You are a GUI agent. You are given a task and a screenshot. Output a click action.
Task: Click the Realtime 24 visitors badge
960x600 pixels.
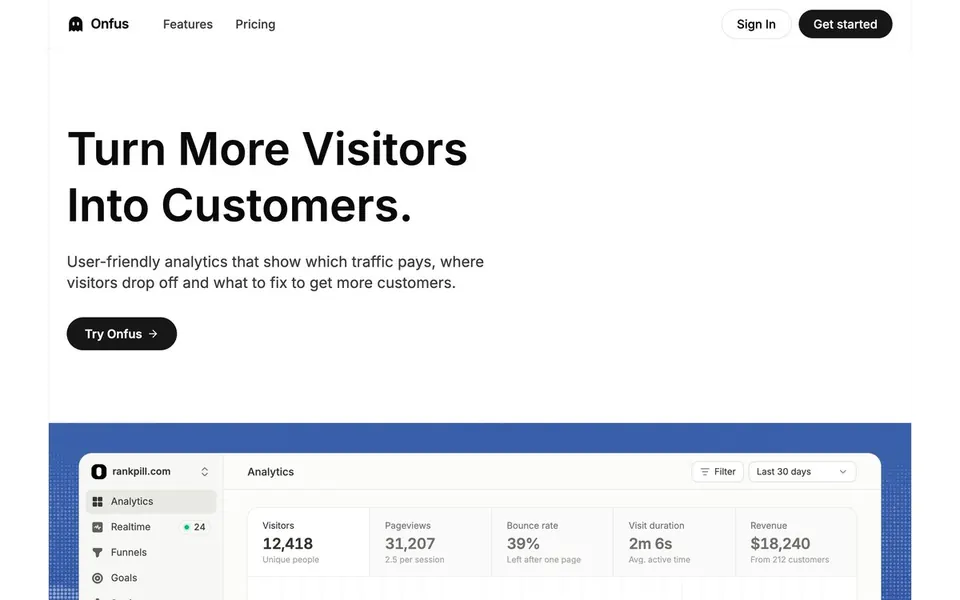click(x=195, y=527)
